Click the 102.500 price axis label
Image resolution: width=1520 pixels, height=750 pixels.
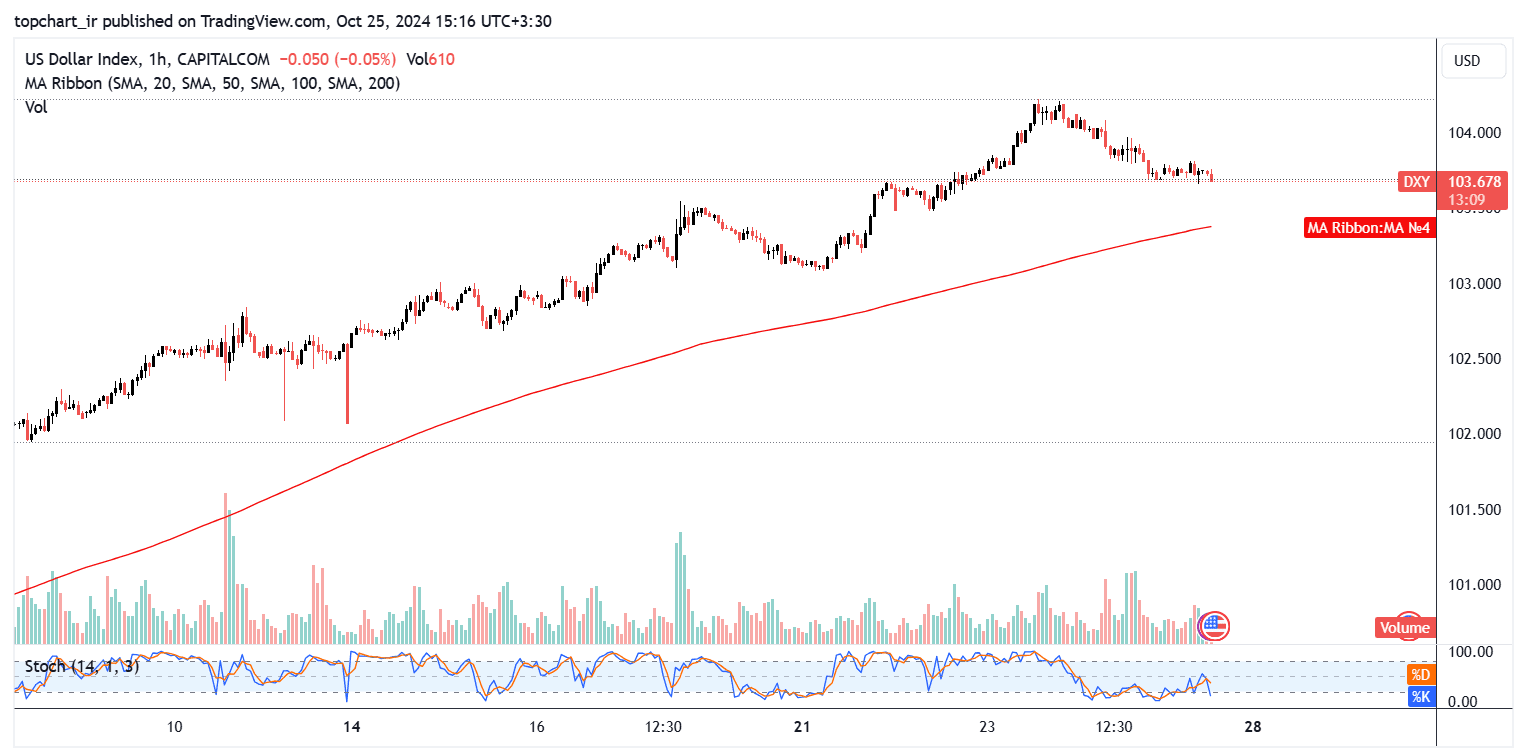pos(1475,359)
